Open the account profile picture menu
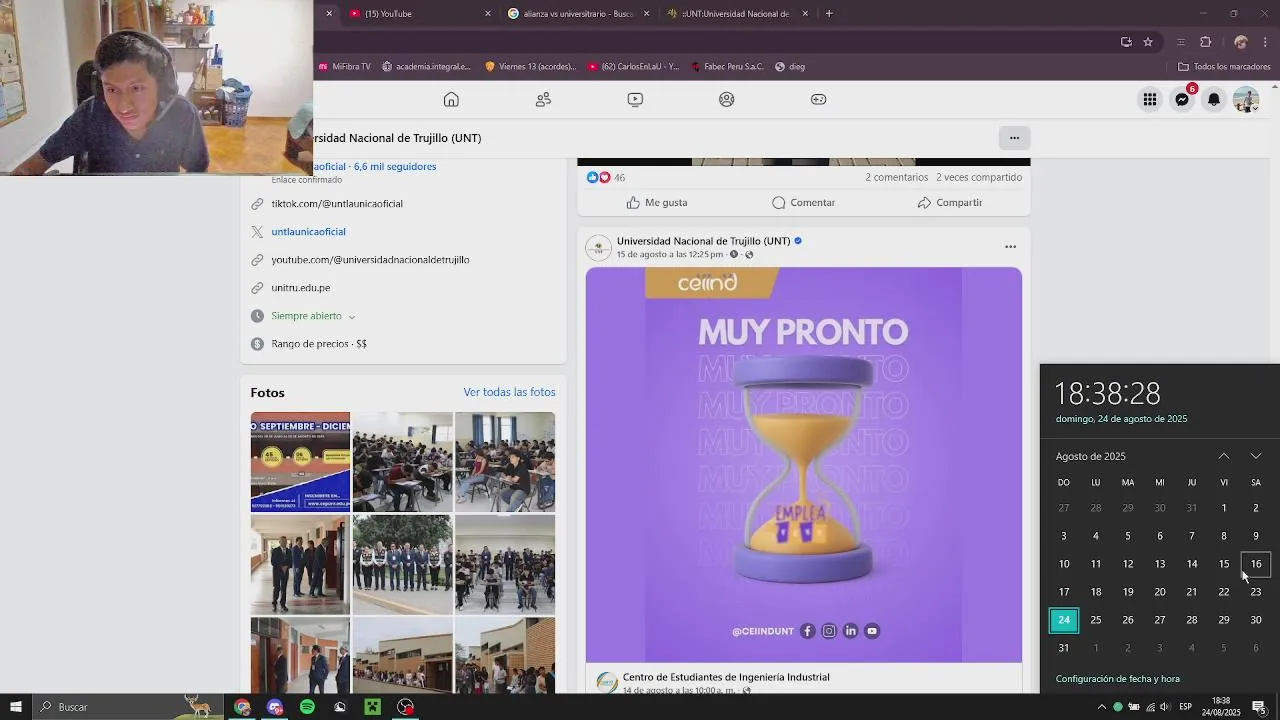 1246,99
